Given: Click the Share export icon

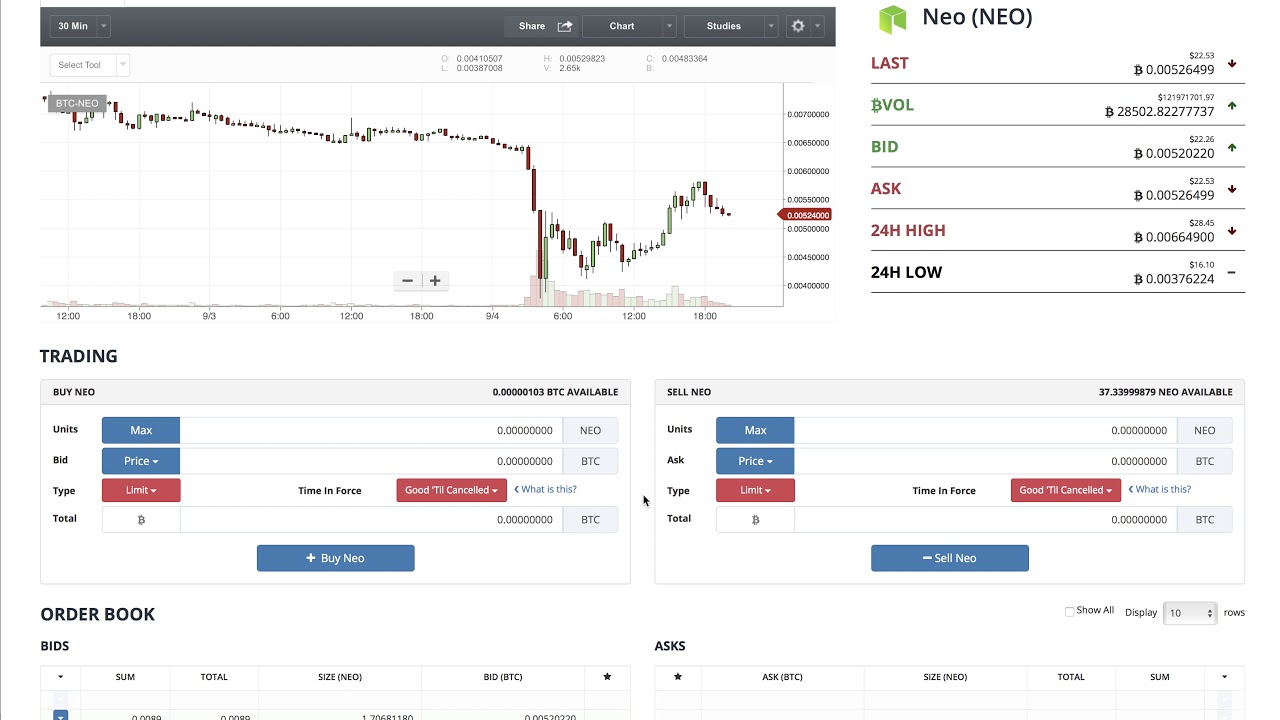Looking at the screenshot, I should tap(565, 26).
